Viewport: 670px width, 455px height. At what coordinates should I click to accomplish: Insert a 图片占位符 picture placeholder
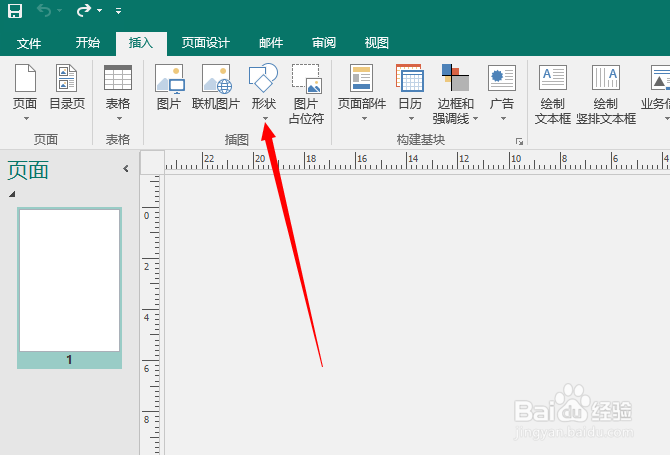pos(306,94)
